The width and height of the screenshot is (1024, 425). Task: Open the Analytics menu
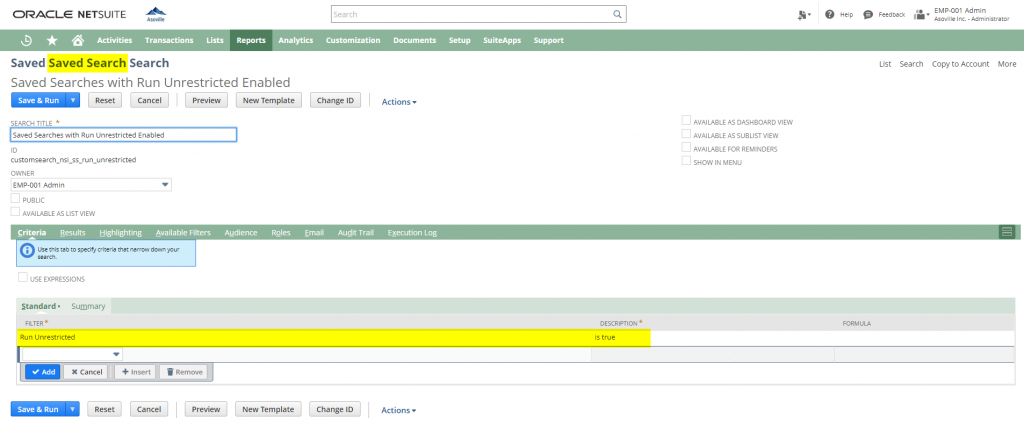tap(296, 40)
